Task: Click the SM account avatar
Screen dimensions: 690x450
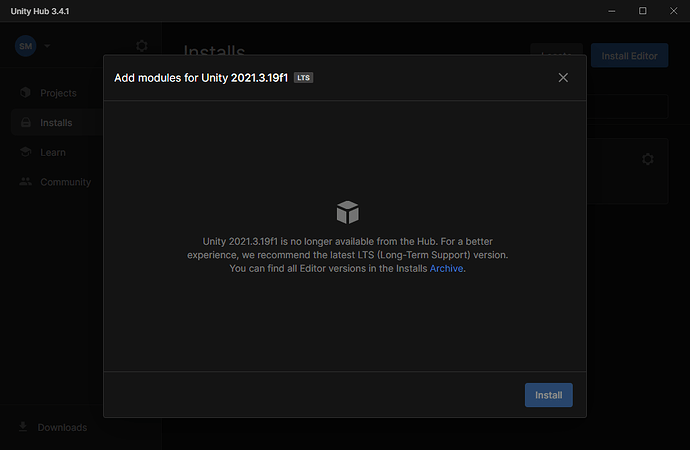Action: (x=26, y=46)
